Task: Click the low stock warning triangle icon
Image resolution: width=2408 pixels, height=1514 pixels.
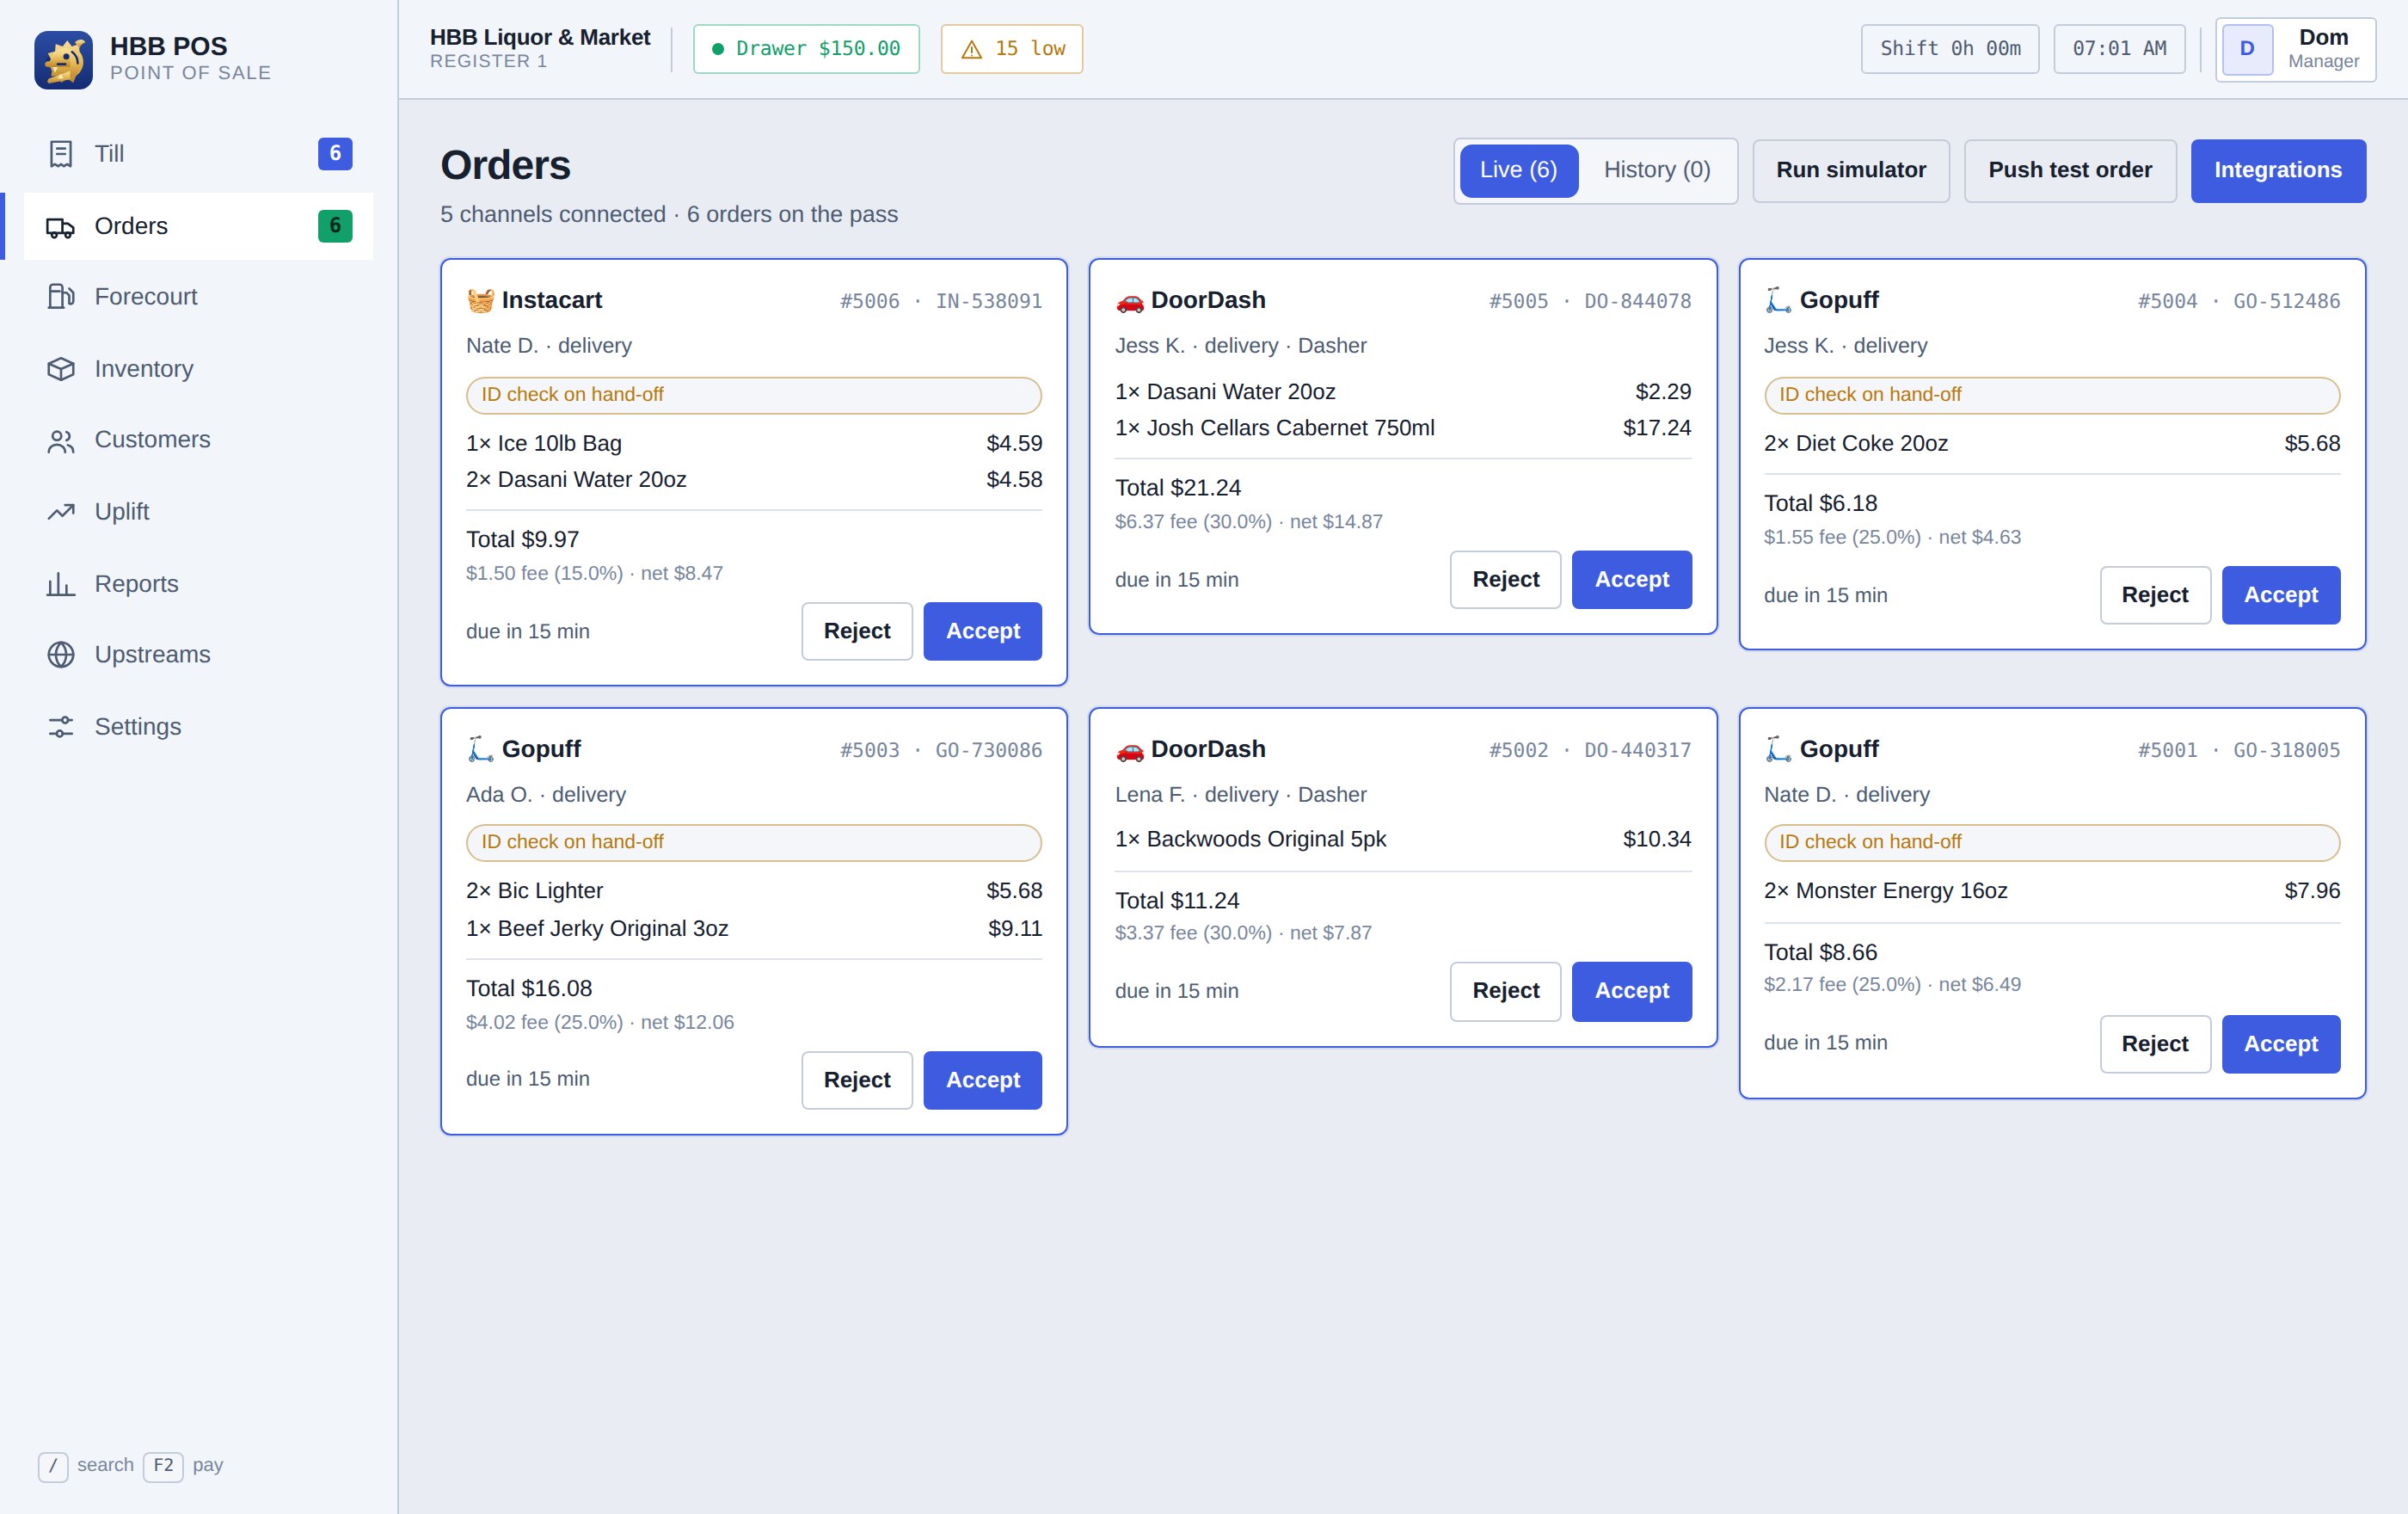Action: 971,49
